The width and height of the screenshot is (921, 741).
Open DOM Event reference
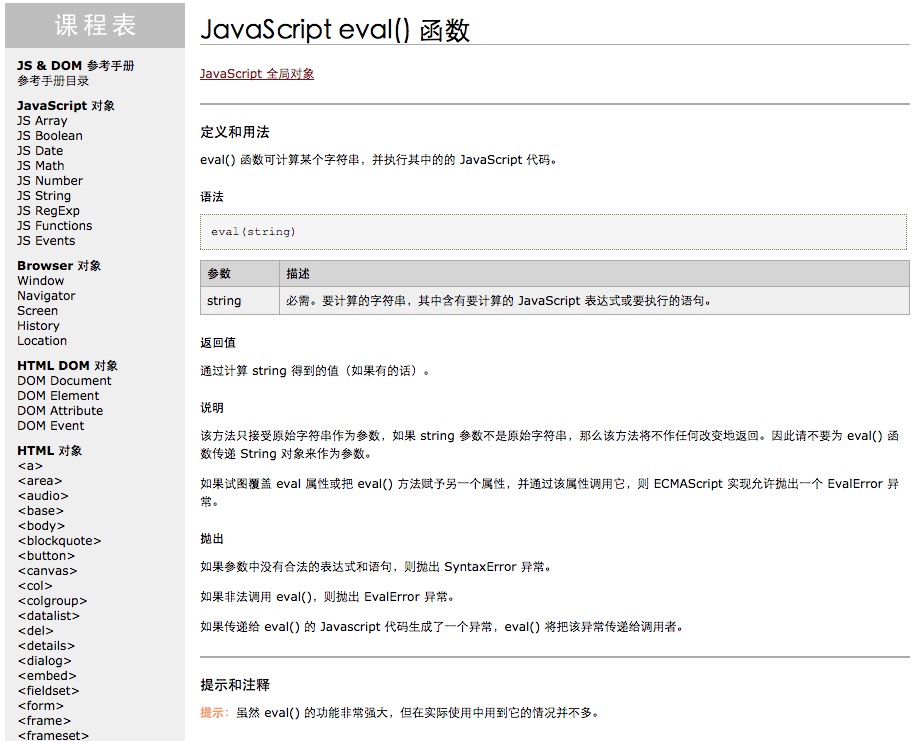[x=51, y=426]
